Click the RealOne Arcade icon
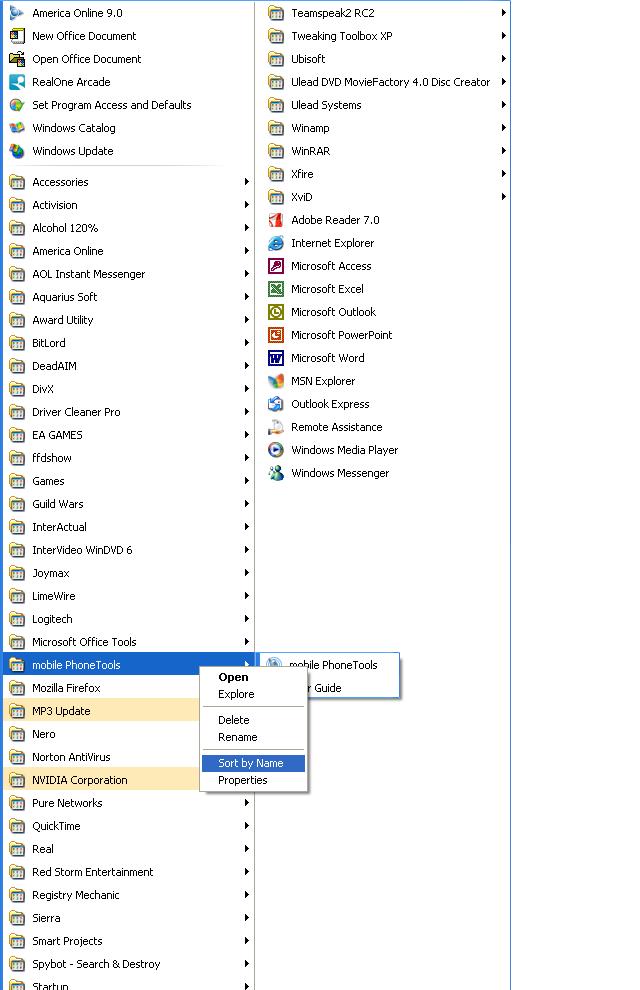Image resolution: width=640 pixels, height=990 pixels. coord(17,82)
